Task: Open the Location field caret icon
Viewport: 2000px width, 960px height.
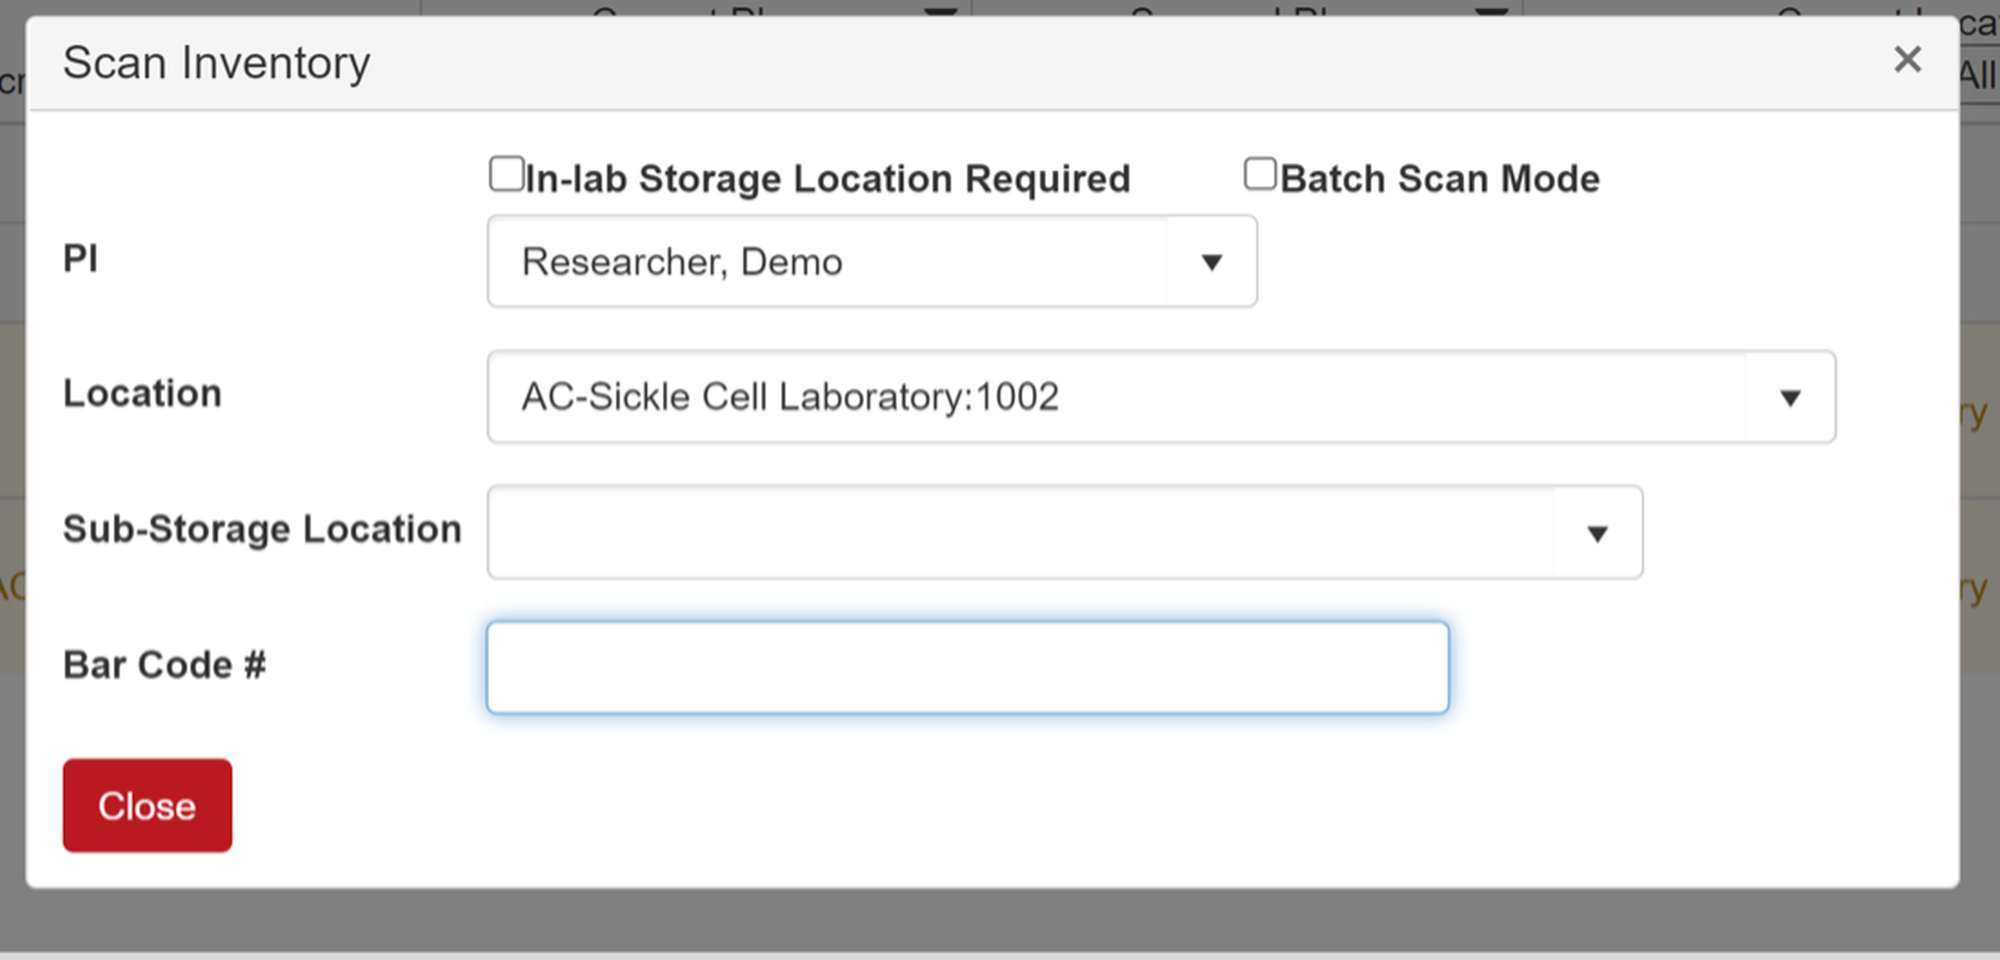Action: (x=1791, y=398)
